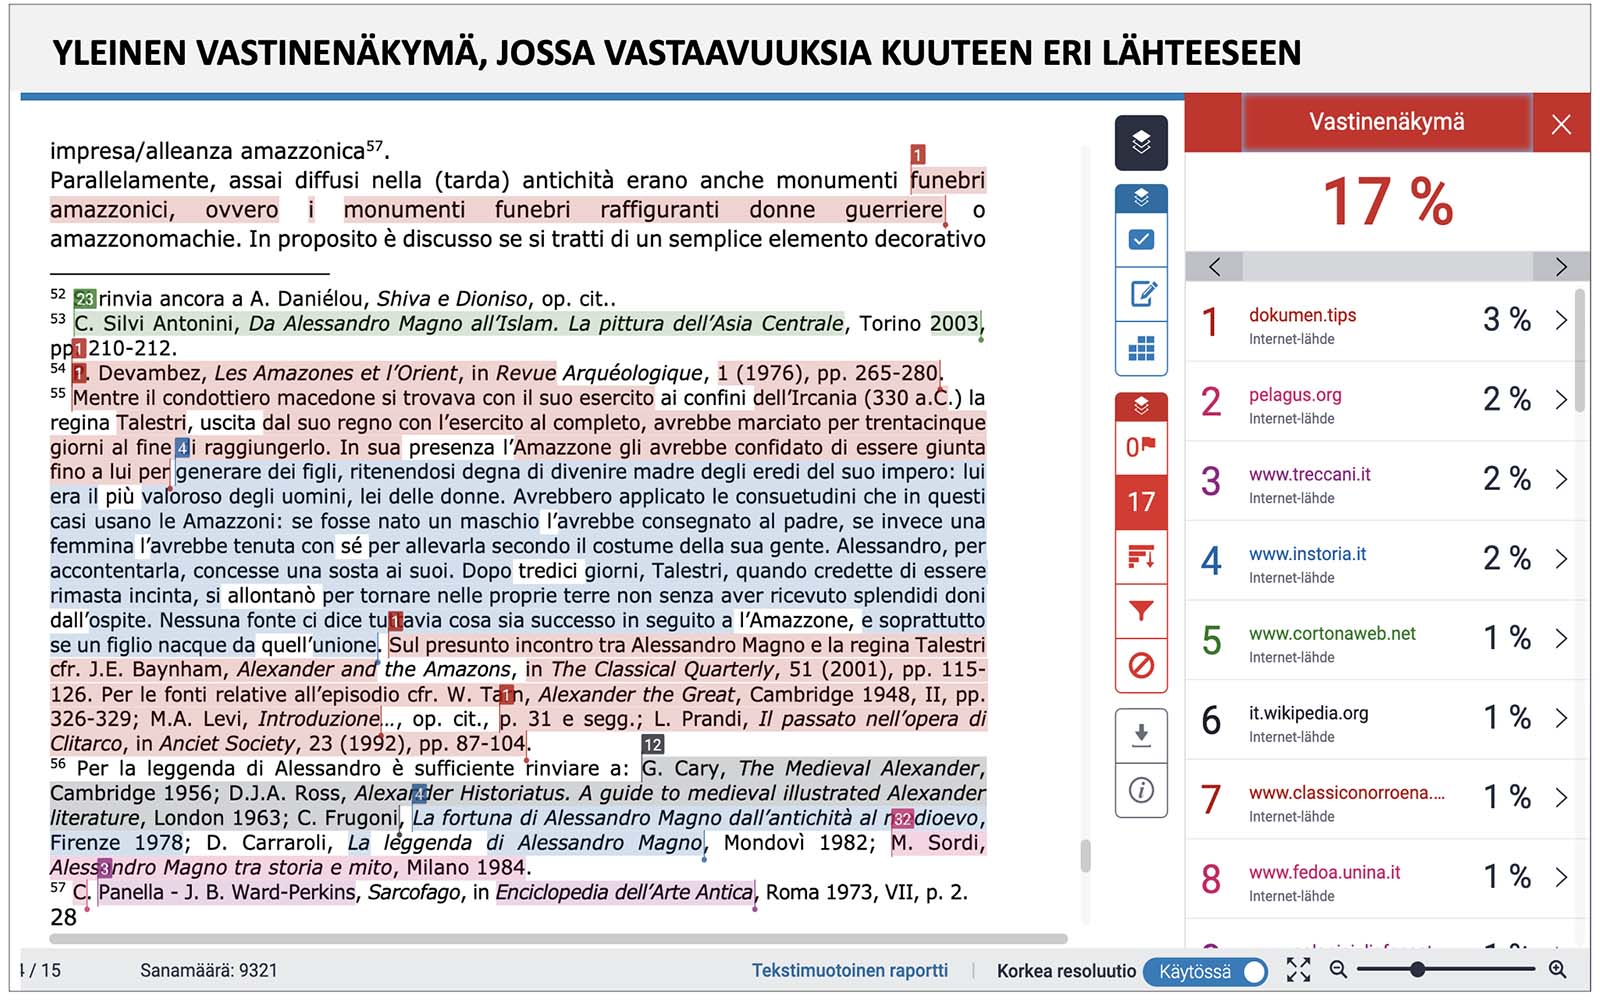This screenshot has height=1002, width=1600.
Task: Click the zoom slider handle
Action: click(1417, 969)
